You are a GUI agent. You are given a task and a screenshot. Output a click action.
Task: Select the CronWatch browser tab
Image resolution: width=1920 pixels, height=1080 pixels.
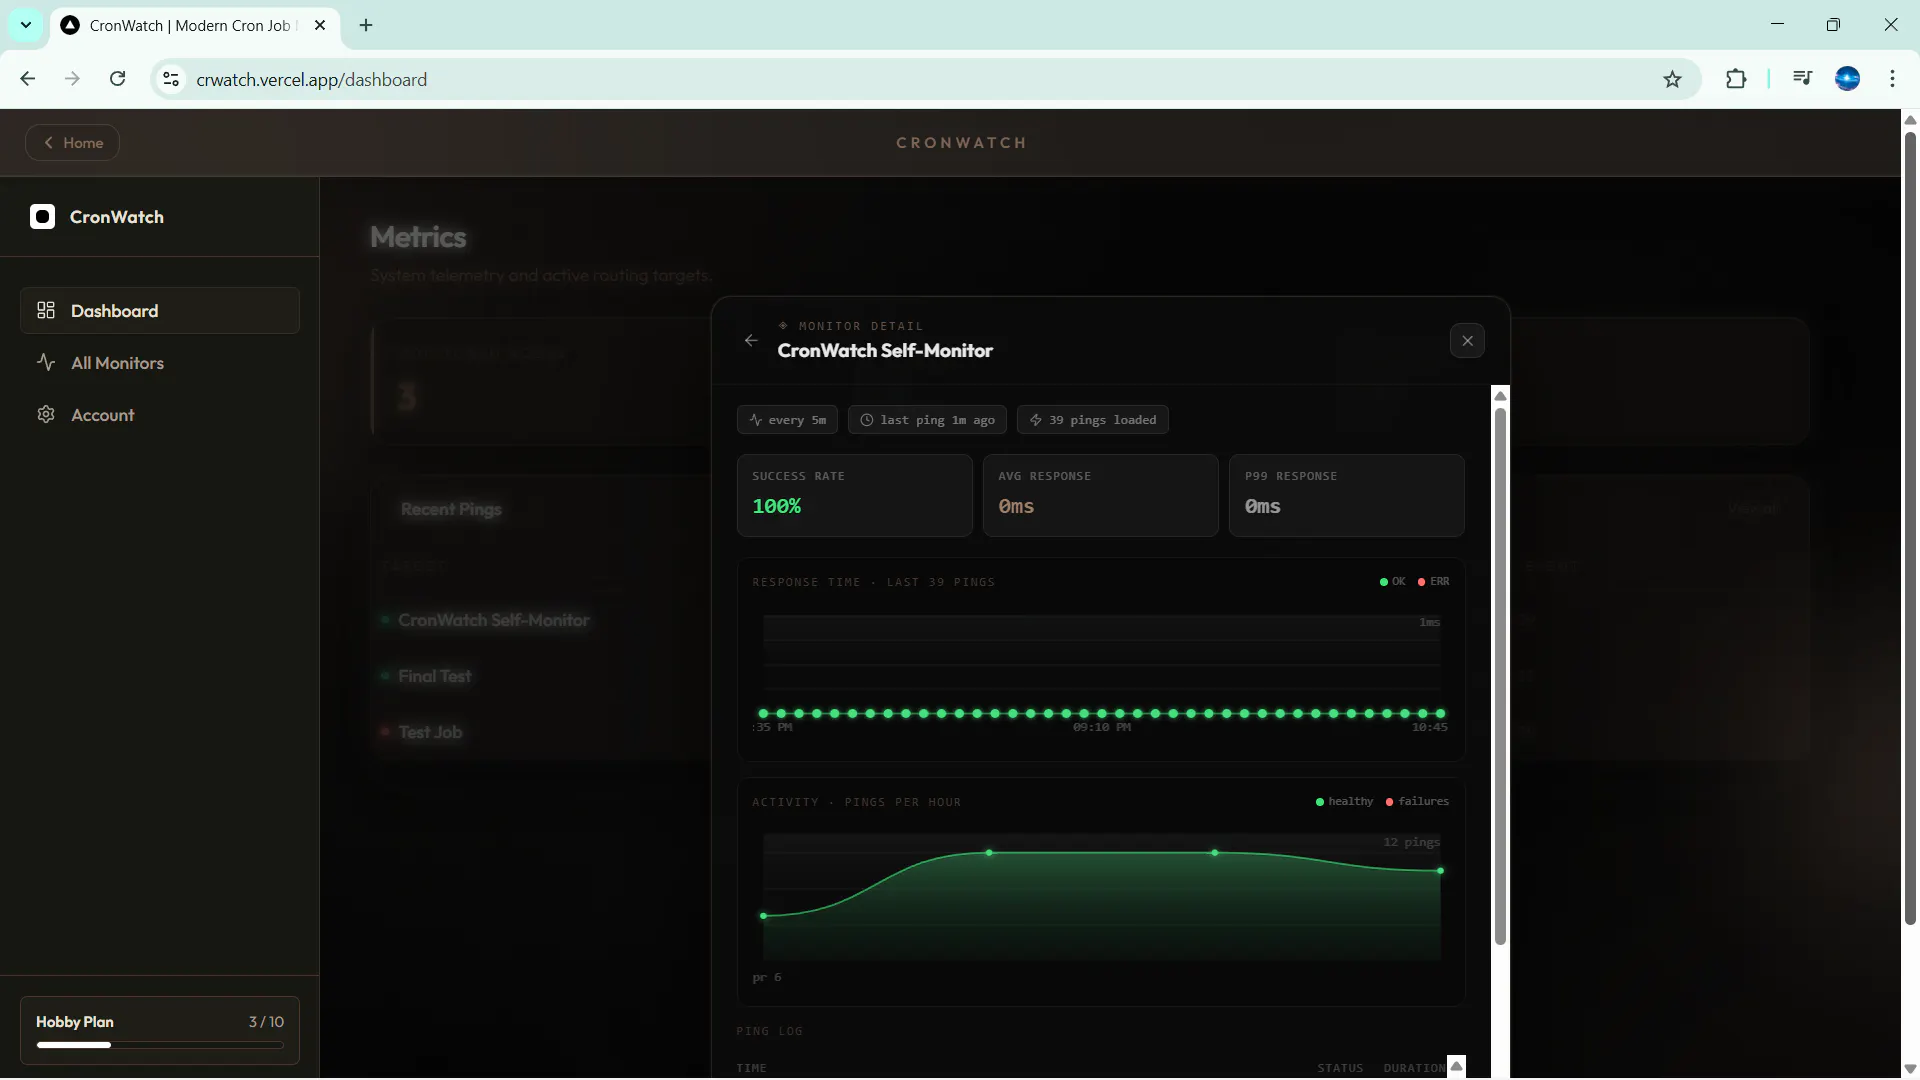(195, 25)
